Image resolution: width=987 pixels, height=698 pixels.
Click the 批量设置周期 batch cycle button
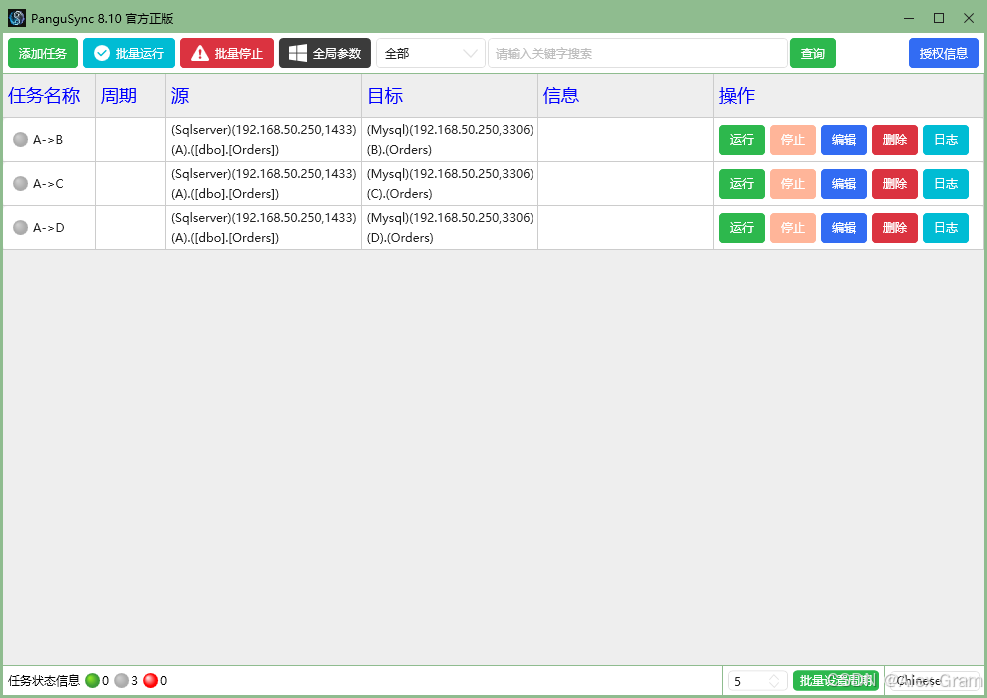point(836,680)
